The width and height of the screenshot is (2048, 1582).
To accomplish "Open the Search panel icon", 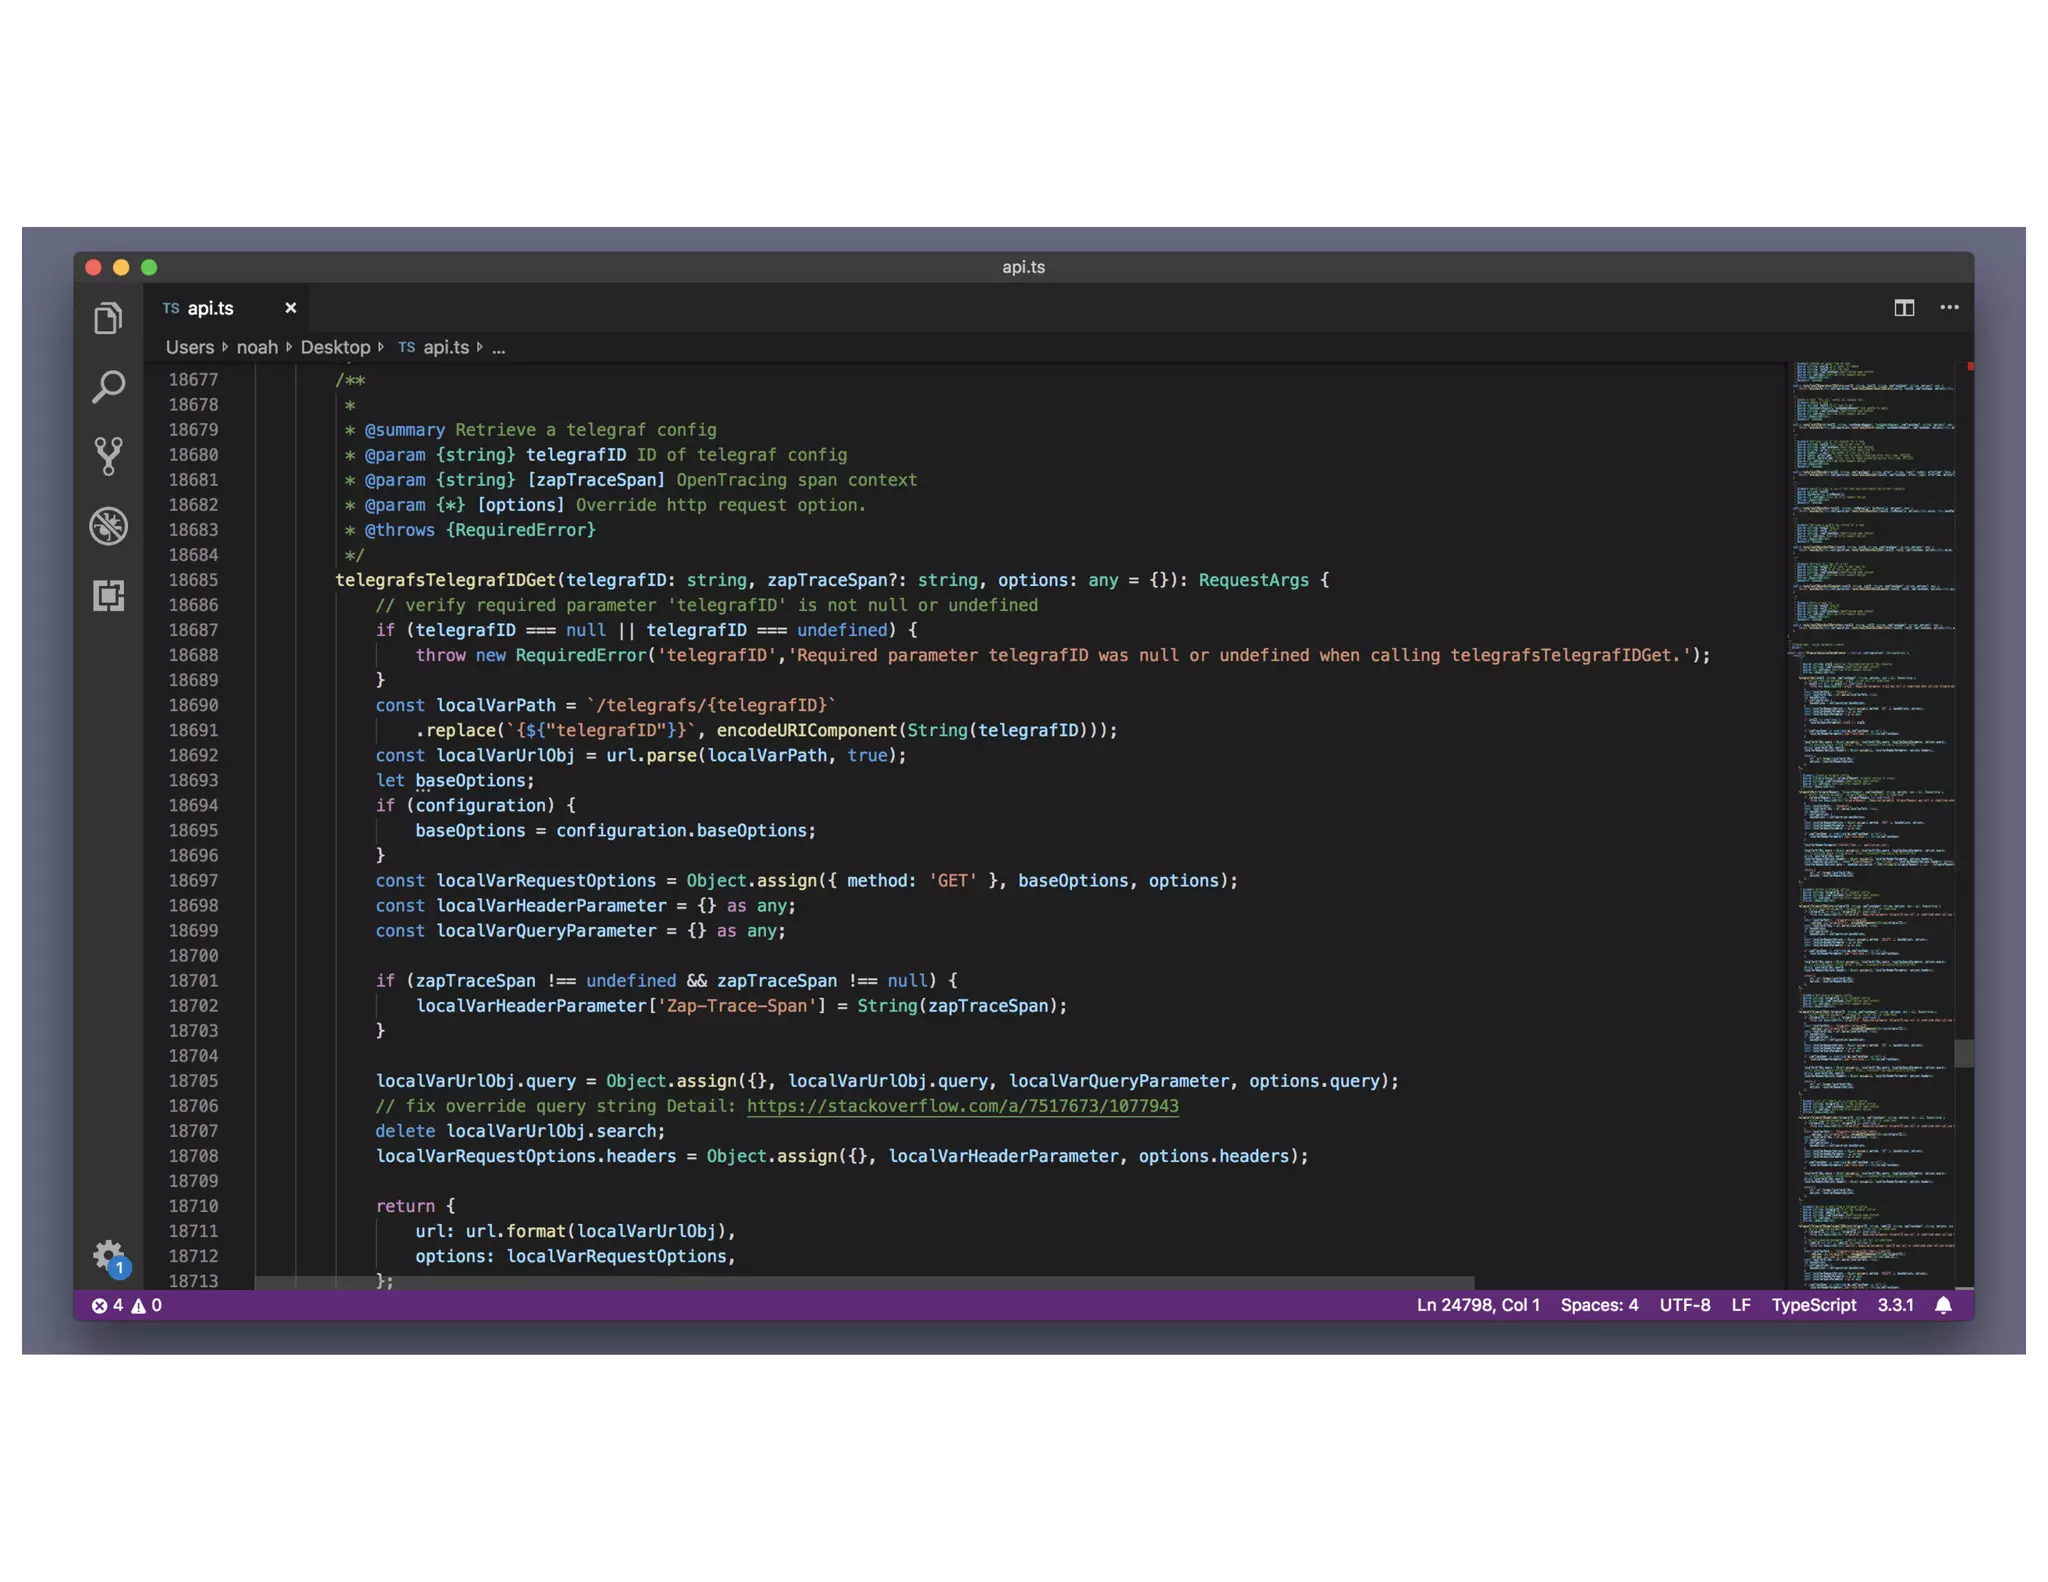I will (x=108, y=387).
